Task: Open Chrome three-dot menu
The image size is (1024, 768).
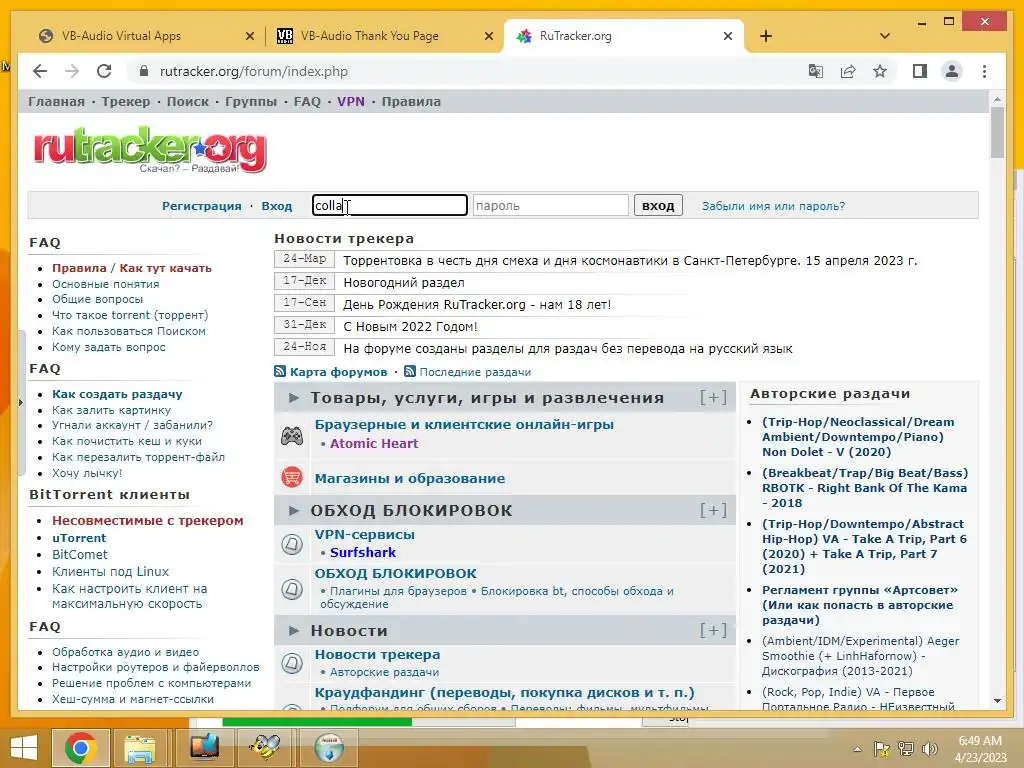Action: tap(984, 71)
